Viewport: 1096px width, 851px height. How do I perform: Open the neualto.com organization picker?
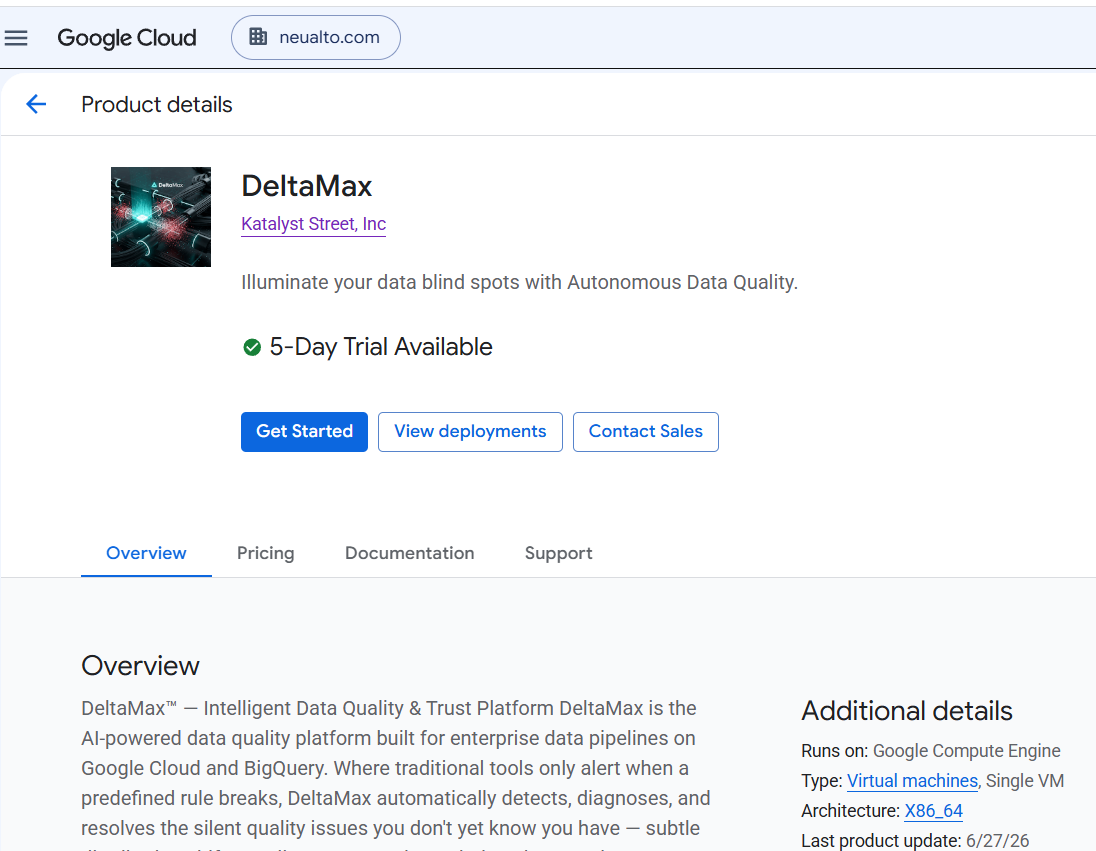click(316, 38)
